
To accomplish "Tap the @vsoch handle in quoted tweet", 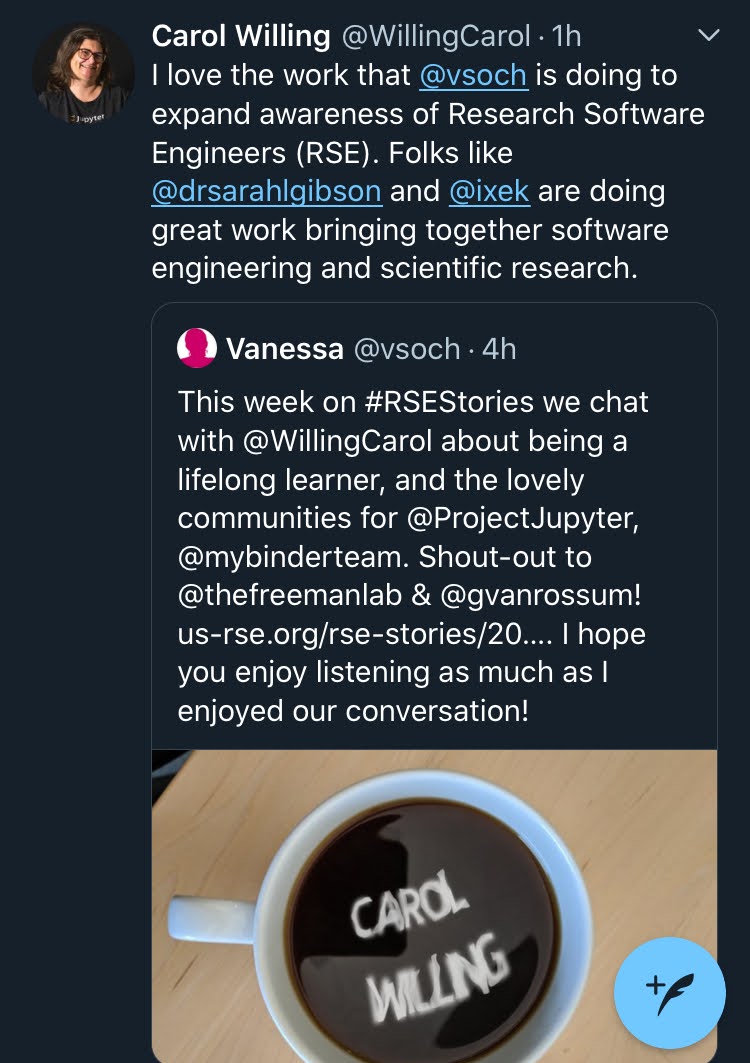I will click(407, 349).
